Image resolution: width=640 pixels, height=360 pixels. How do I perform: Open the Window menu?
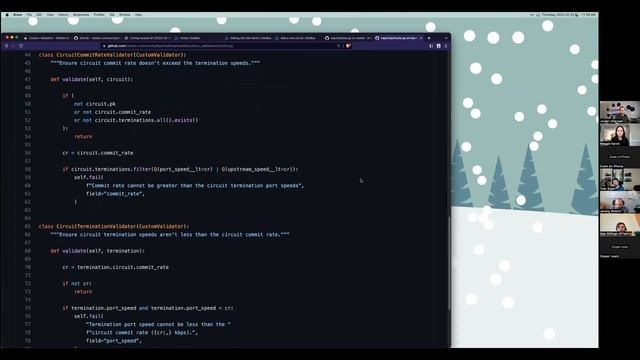(x=125, y=15)
